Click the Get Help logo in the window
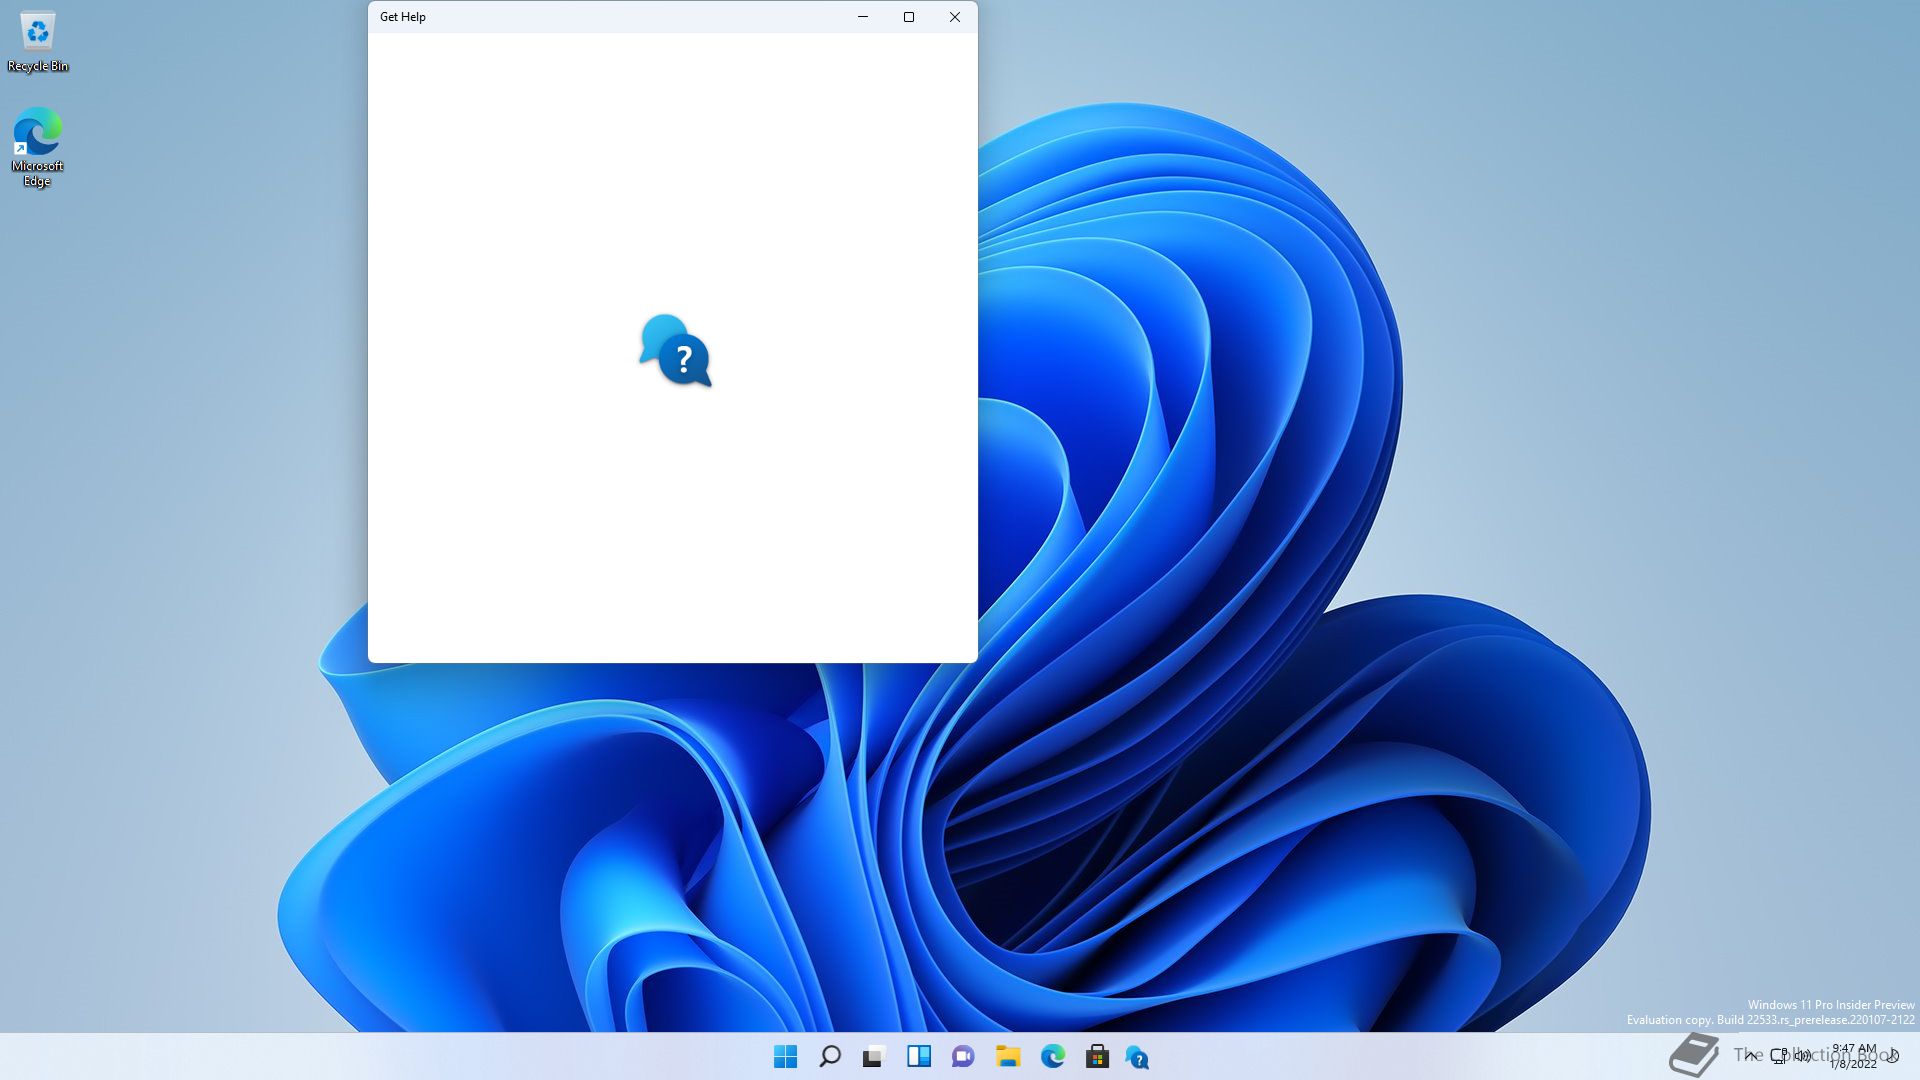This screenshot has width=1920, height=1080. (x=676, y=351)
